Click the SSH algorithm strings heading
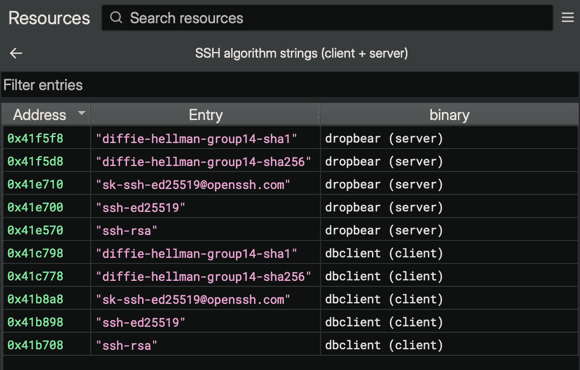Image resolution: width=580 pixels, height=370 pixels. (x=301, y=53)
